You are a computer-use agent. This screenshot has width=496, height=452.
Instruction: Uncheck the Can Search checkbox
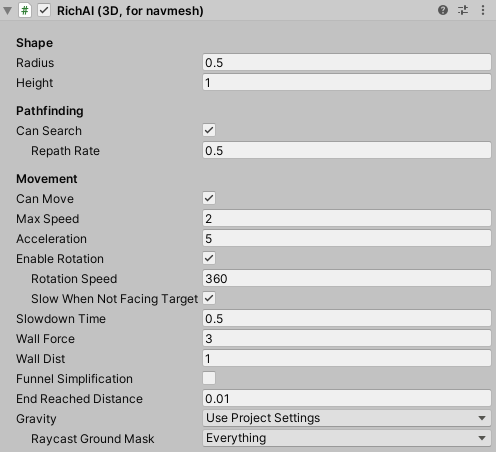(209, 130)
